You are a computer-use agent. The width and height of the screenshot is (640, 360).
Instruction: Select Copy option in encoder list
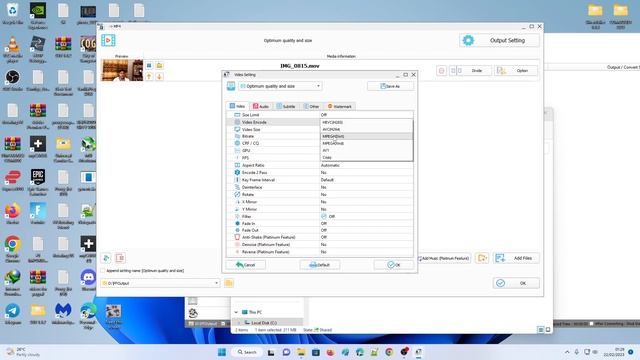click(x=367, y=157)
